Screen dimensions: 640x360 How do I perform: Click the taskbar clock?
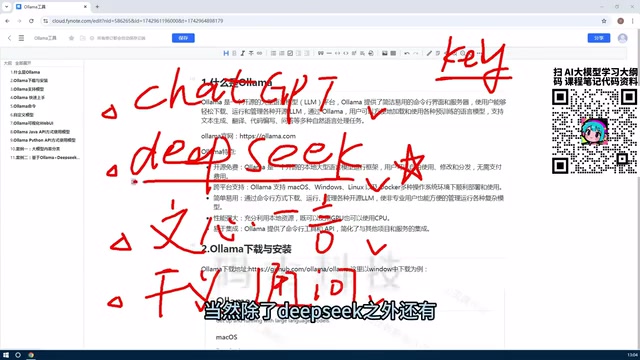pyautogui.click(x=633, y=355)
